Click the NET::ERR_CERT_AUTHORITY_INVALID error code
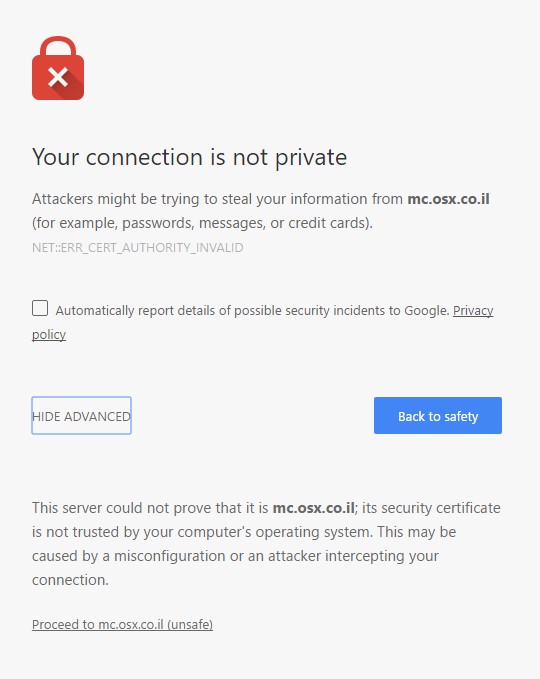 (138, 248)
